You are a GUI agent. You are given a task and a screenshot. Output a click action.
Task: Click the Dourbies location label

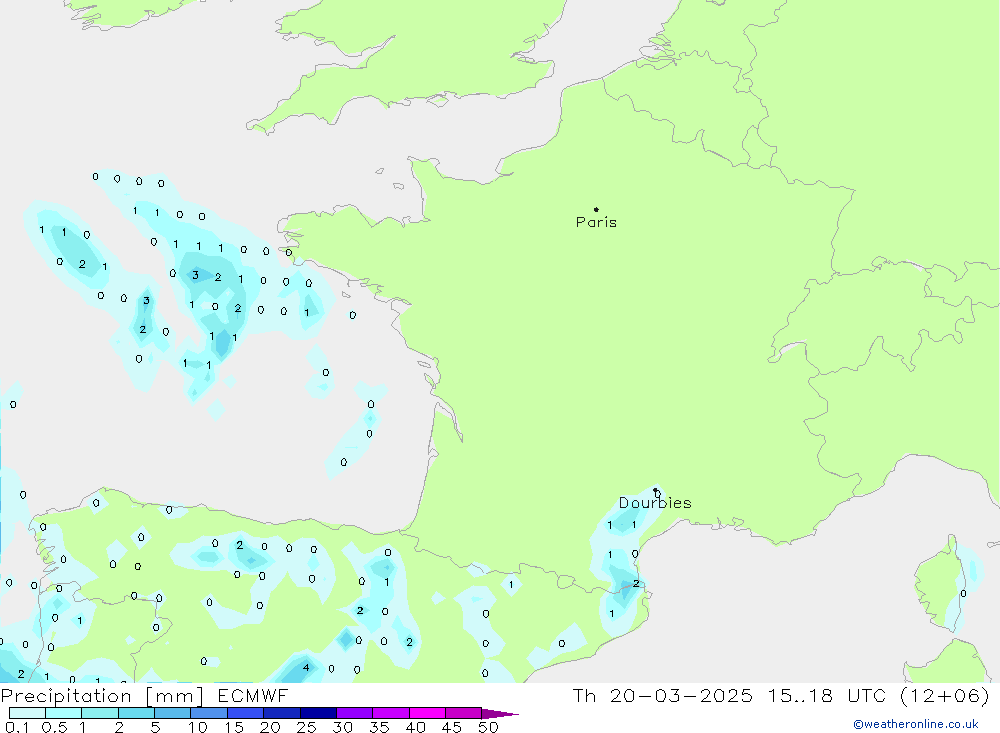pos(655,503)
